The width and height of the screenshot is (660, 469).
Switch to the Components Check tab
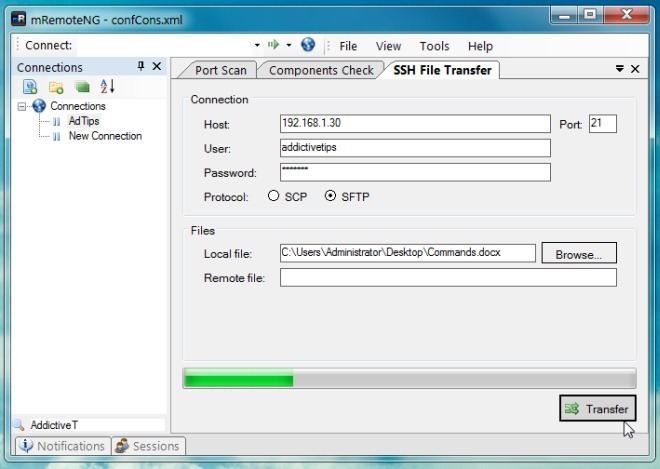pos(321,70)
